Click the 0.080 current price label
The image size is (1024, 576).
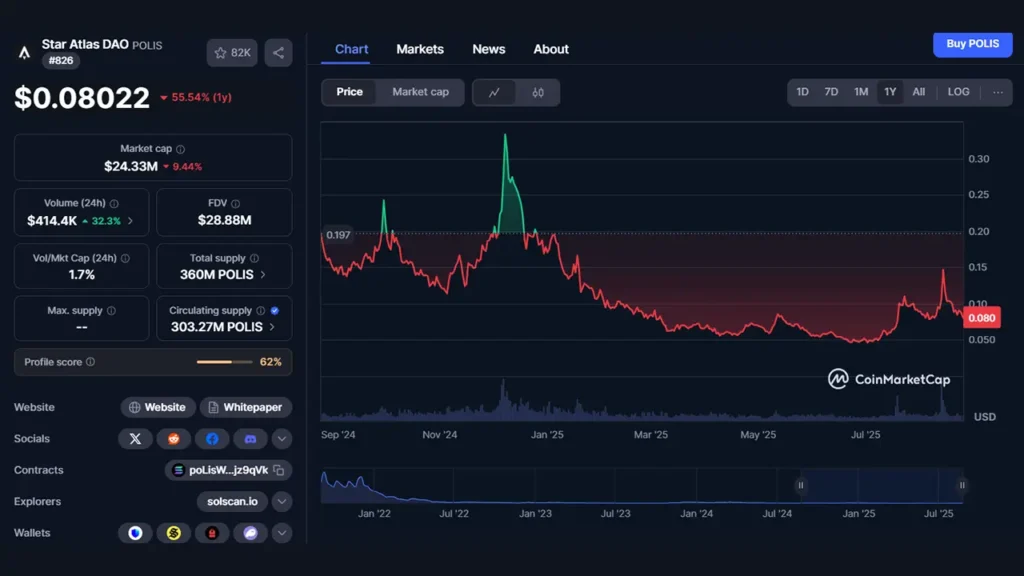[x=982, y=318]
